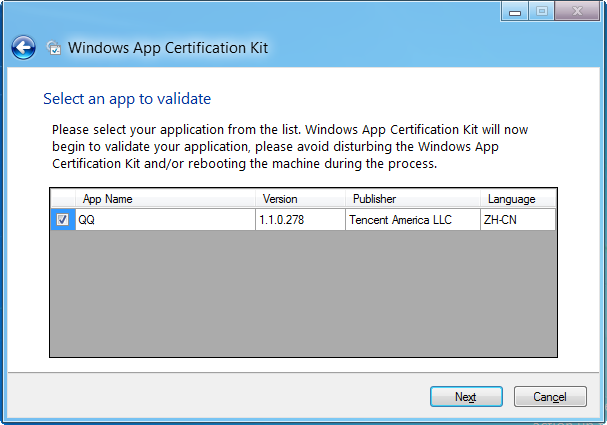The width and height of the screenshot is (607, 425).
Task: Close the Certification Kit window
Action: pos(577,11)
